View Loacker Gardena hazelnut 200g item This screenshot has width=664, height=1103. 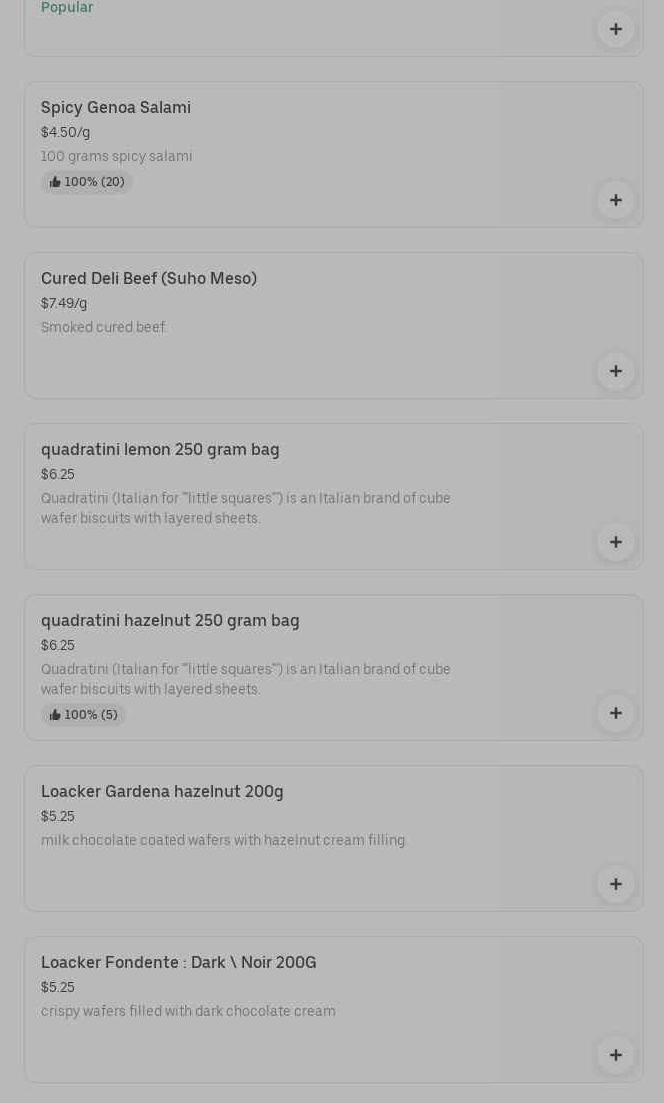[162, 791]
